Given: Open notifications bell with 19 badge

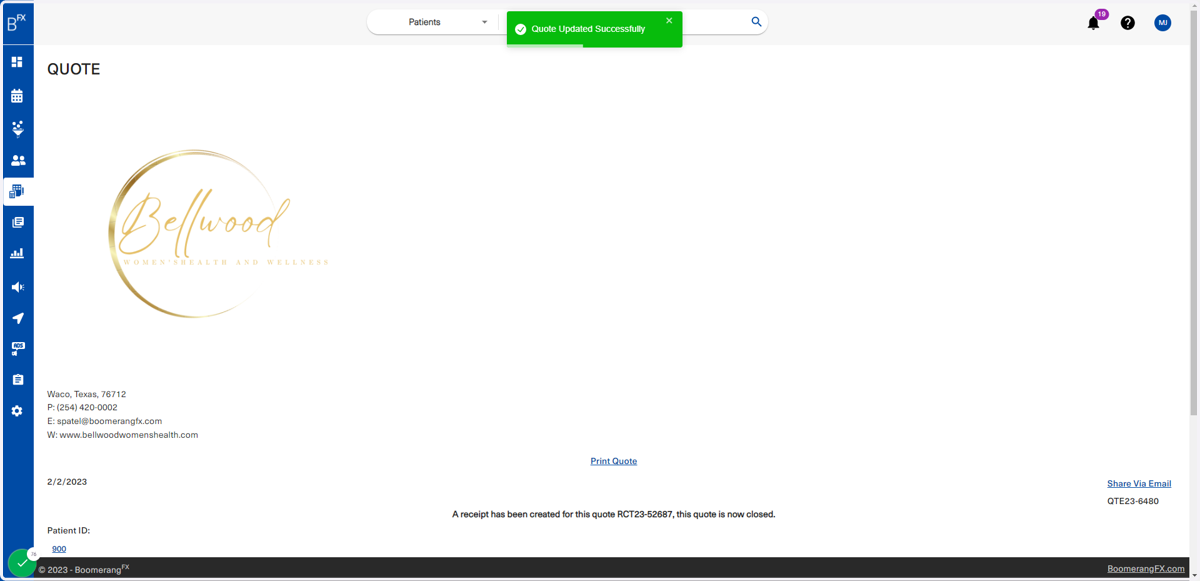Looking at the screenshot, I should (1094, 22).
